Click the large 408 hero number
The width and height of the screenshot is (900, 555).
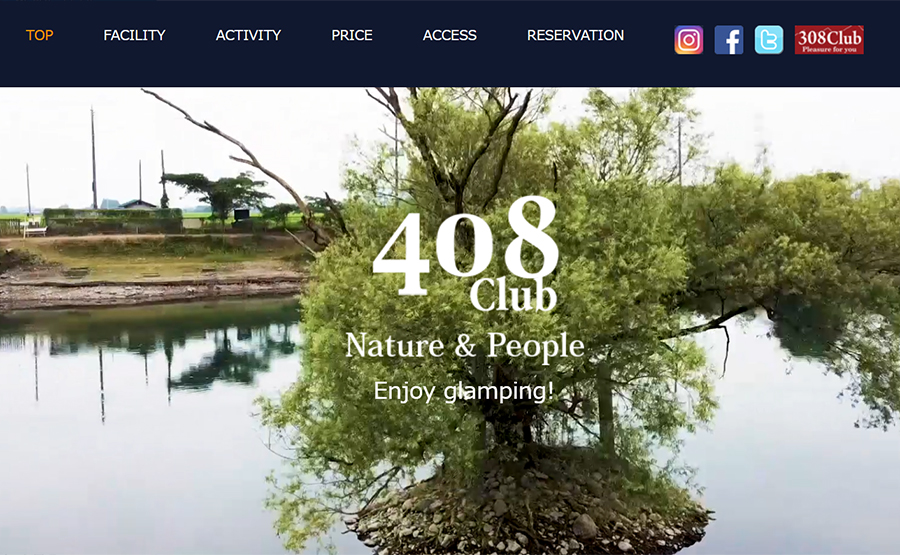click(x=465, y=246)
